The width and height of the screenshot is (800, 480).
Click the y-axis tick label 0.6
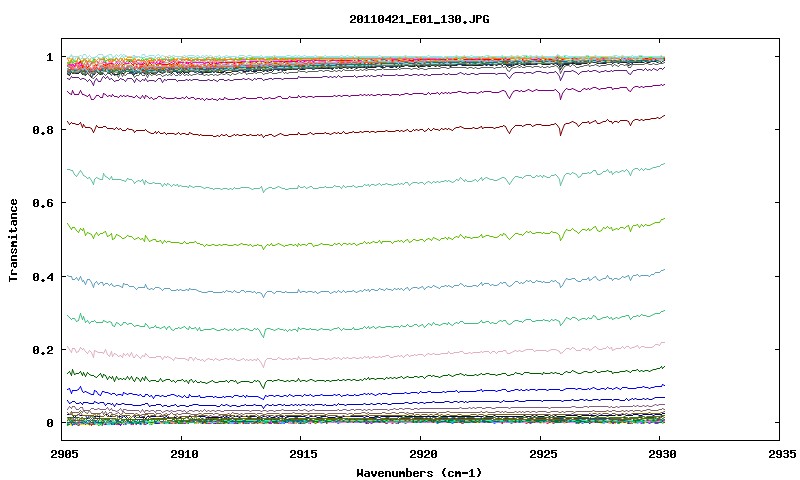click(43, 203)
